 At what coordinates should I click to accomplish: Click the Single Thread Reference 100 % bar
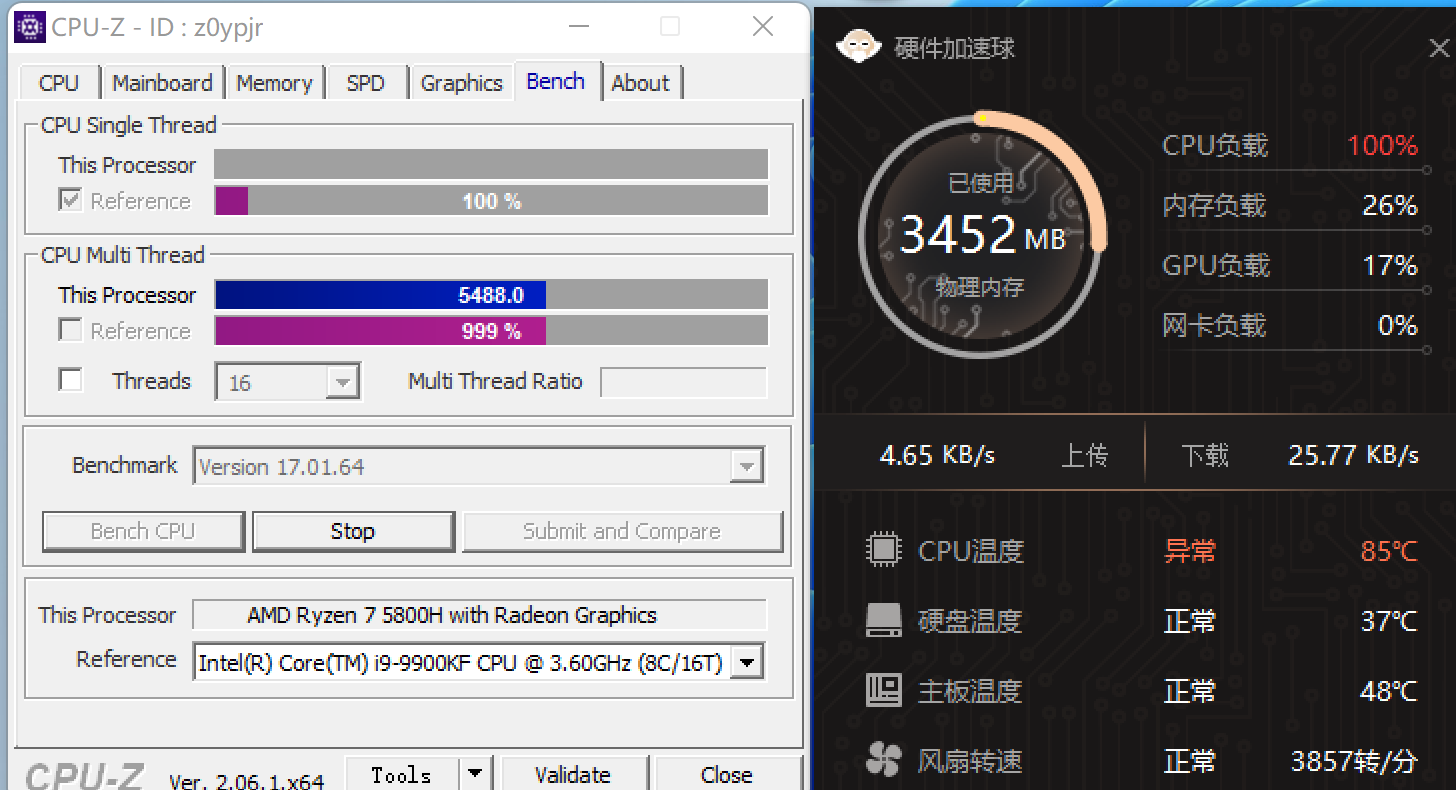[x=491, y=201]
